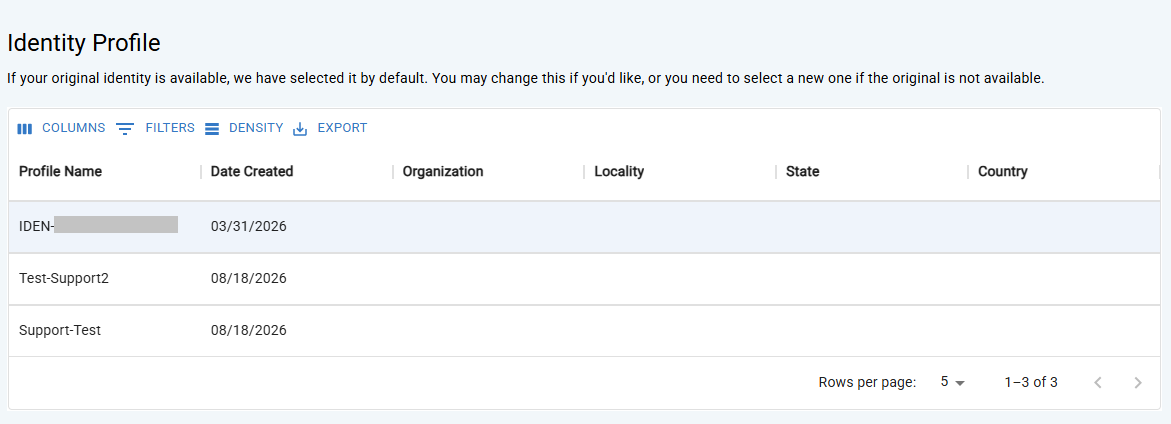
Task: Sort by Locality column header
Action: [619, 172]
